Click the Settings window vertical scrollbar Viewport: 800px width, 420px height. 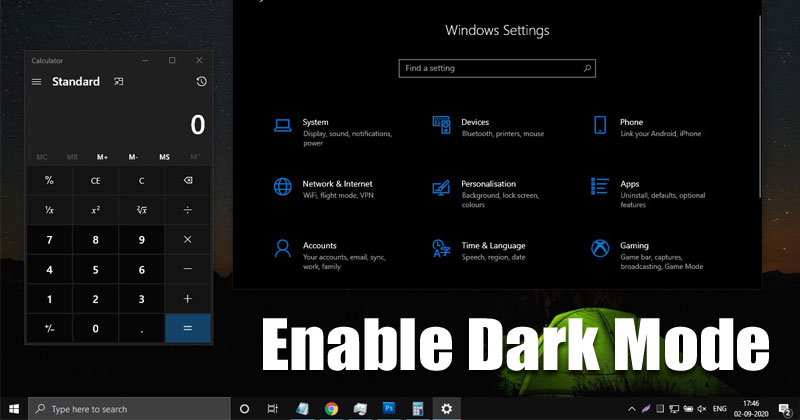click(x=760, y=106)
